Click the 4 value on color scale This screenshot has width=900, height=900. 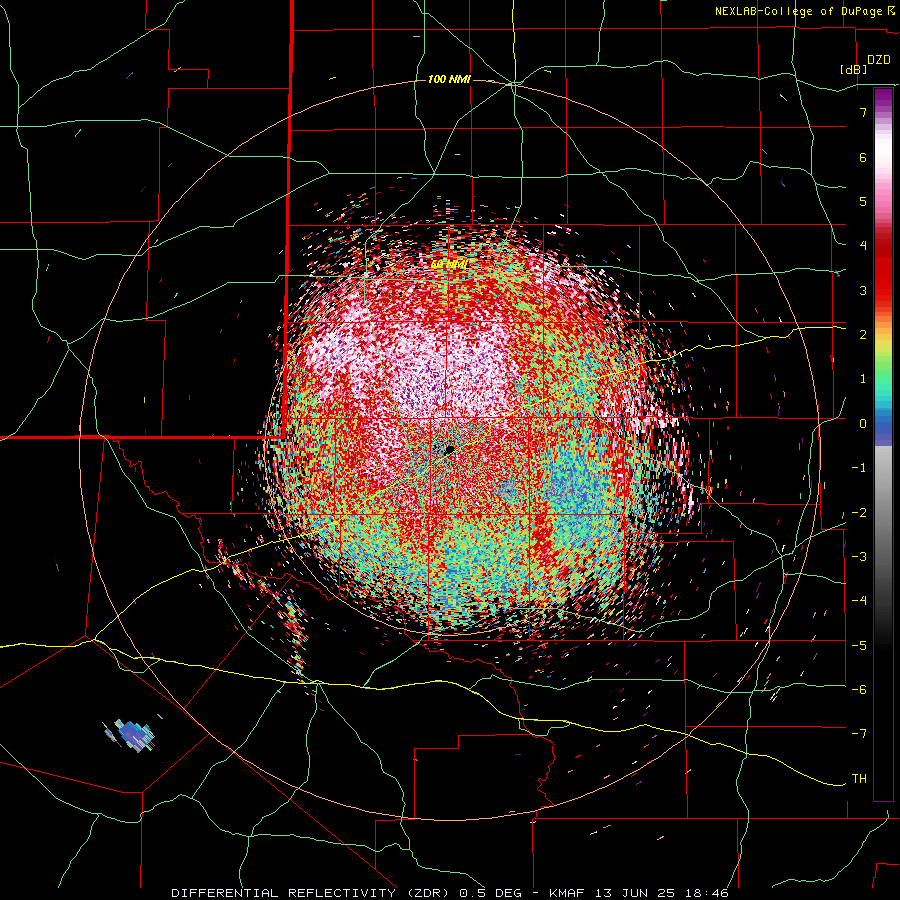coord(863,246)
